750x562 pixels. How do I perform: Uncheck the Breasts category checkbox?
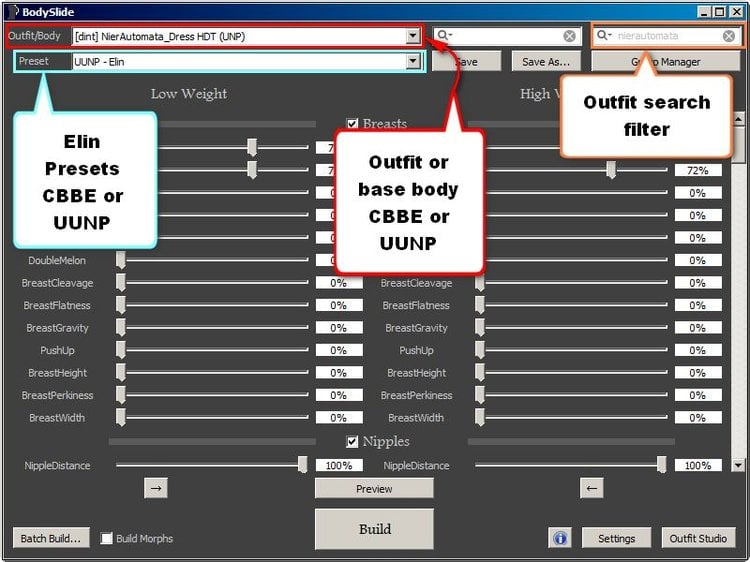tap(352, 124)
